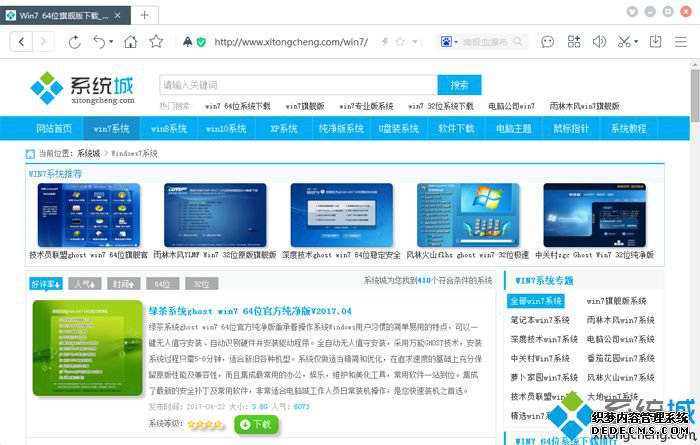Open 电脑主题 in the nav bar
Image resolution: width=700 pixels, height=445 pixels.
click(x=513, y=129)
